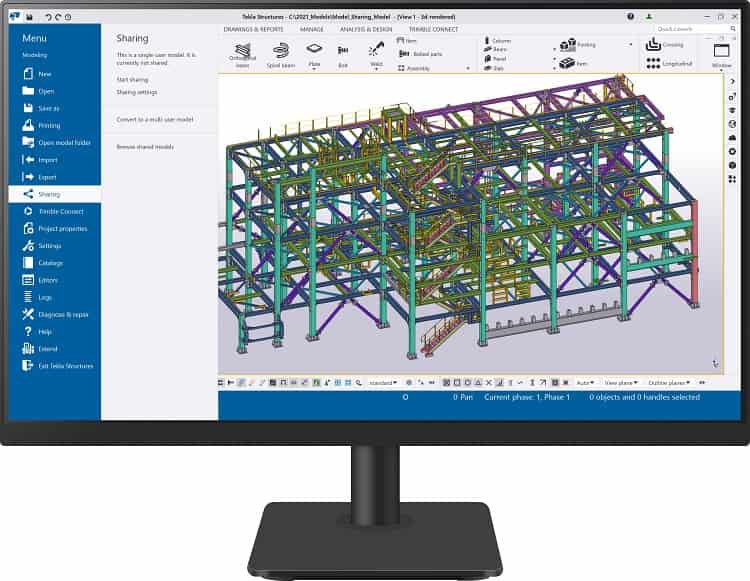750x581 pixels.
Task: Click Convert to a multi-user model
Action: 154,119
